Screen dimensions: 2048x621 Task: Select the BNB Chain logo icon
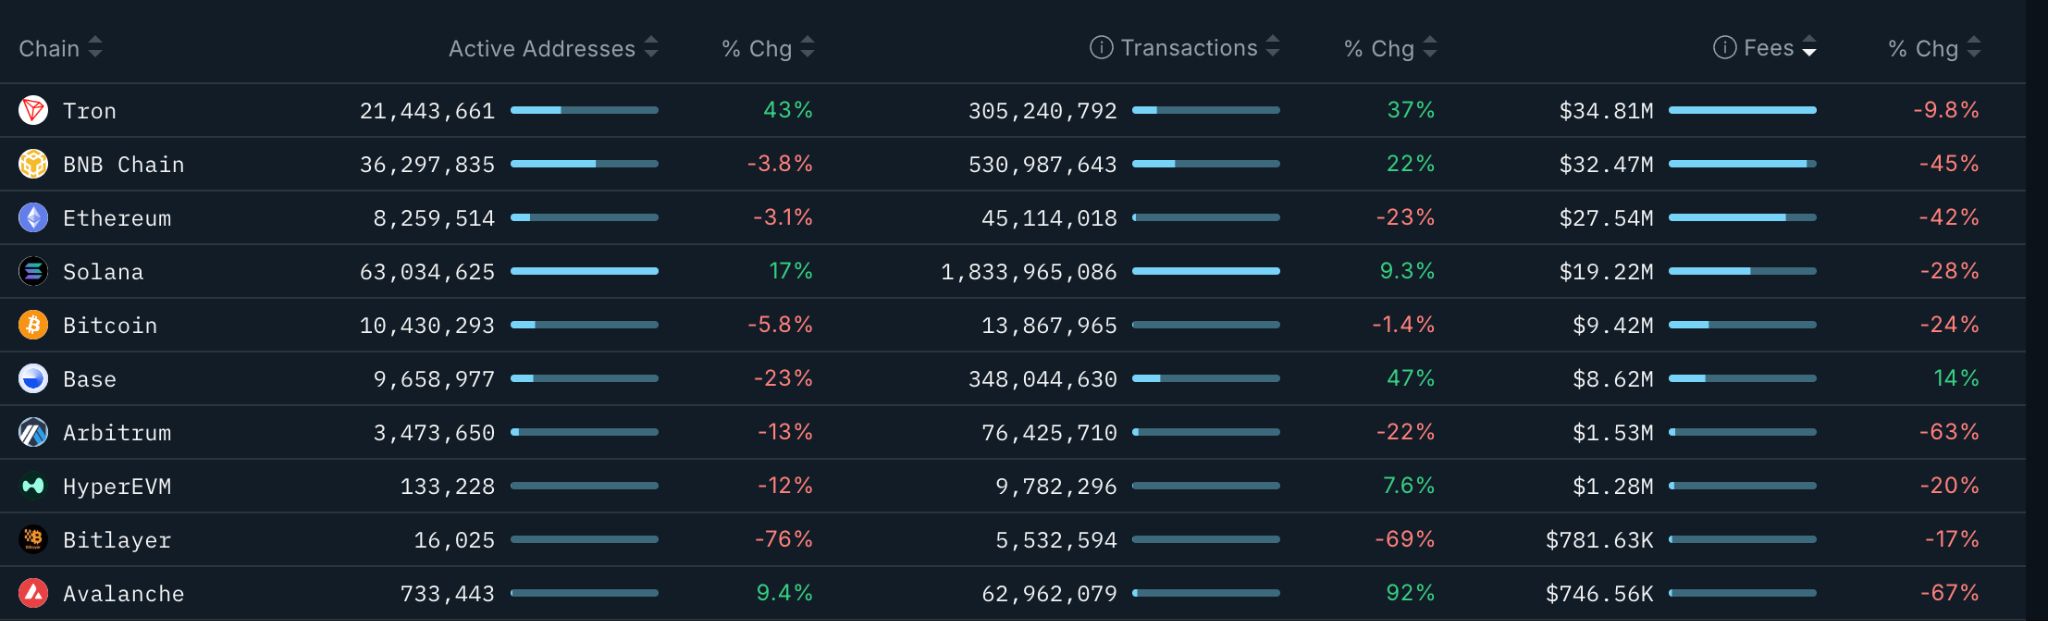tap(34, 164)
